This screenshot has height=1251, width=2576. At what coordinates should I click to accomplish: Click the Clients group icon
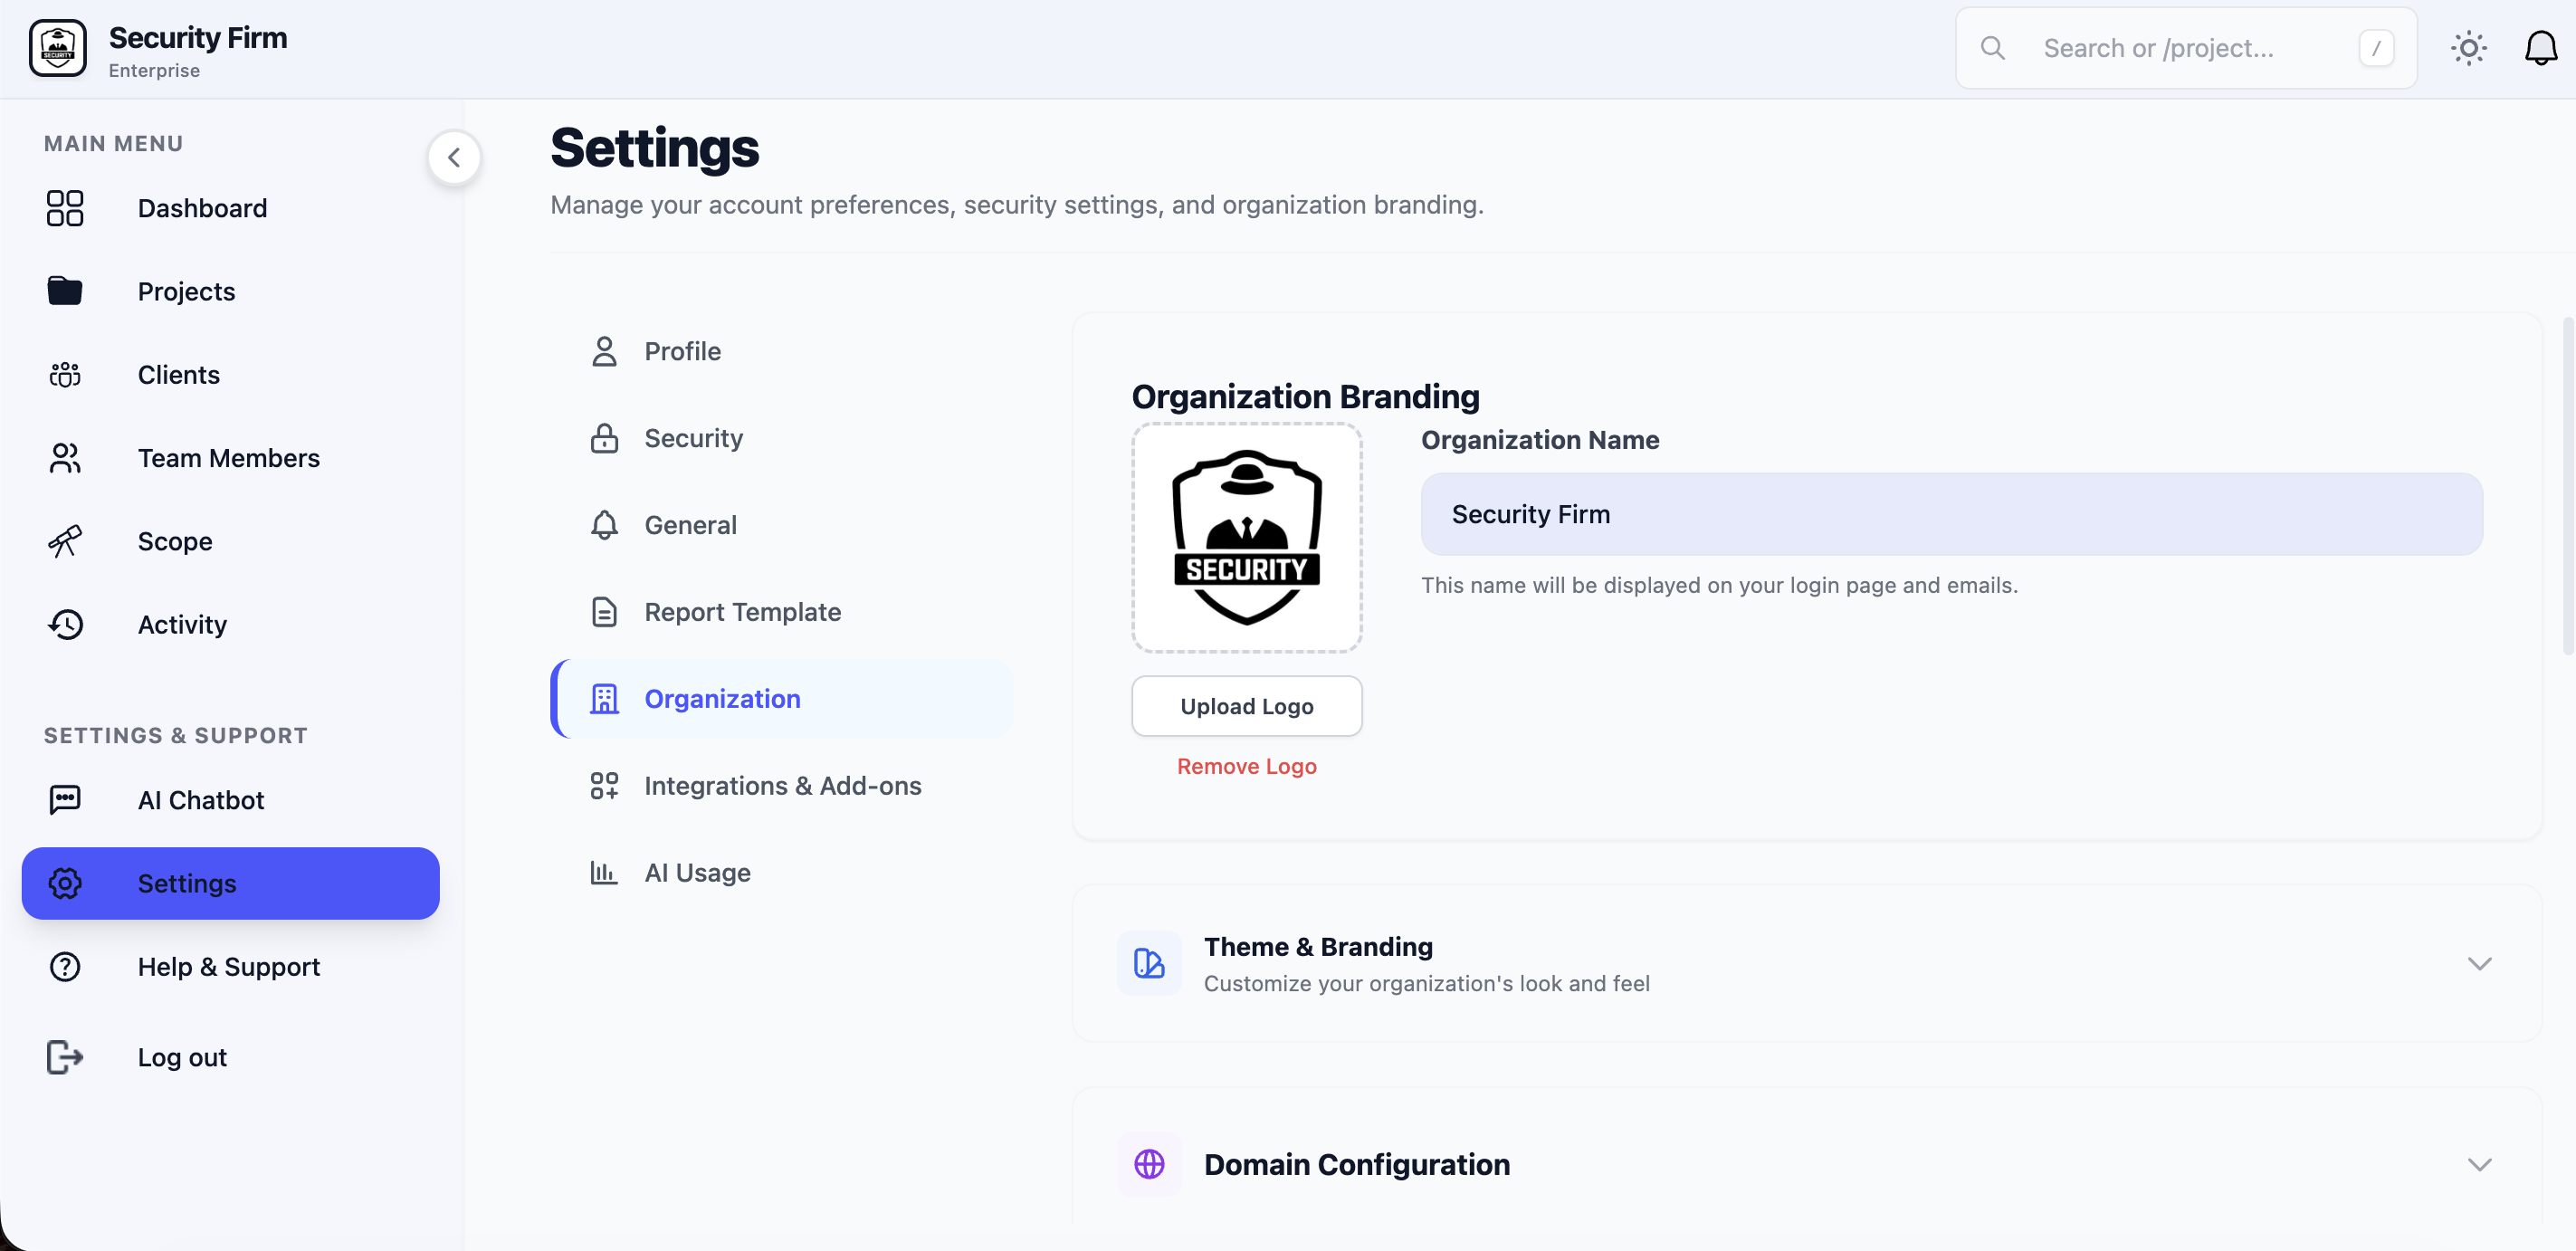click(x=65, y=374)
